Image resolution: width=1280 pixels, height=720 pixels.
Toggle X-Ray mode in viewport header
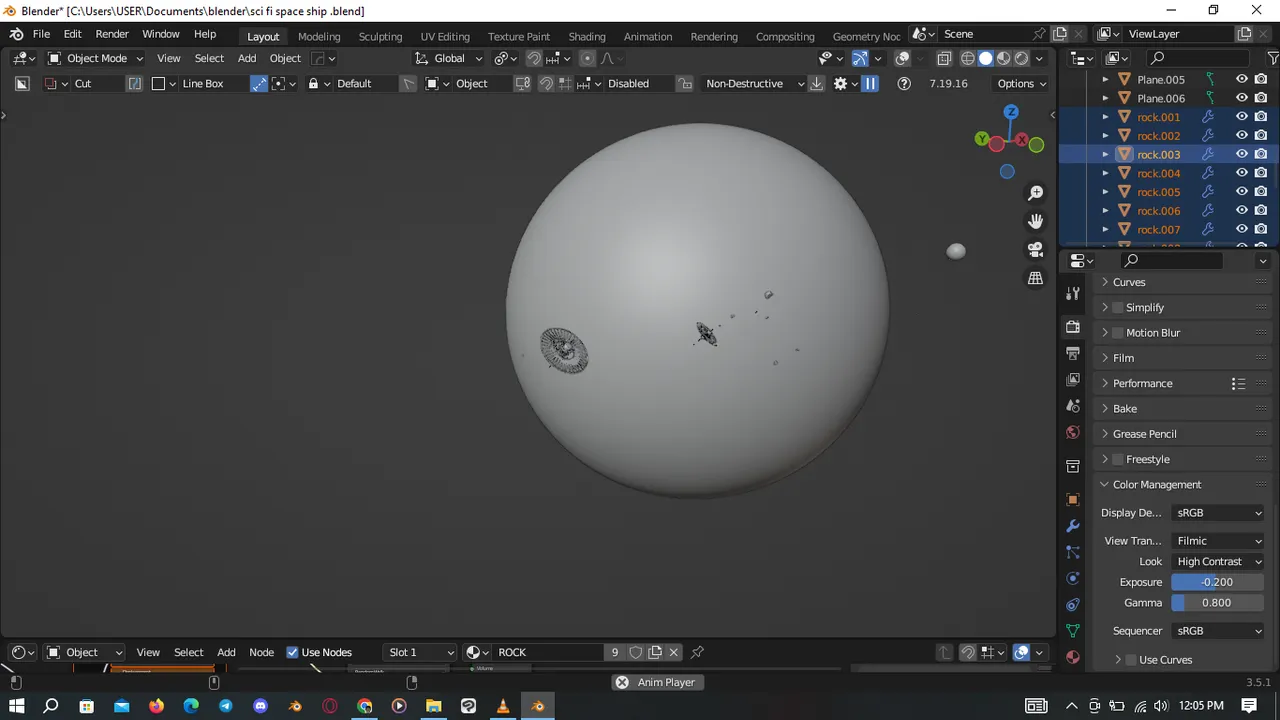click(944, 58)
